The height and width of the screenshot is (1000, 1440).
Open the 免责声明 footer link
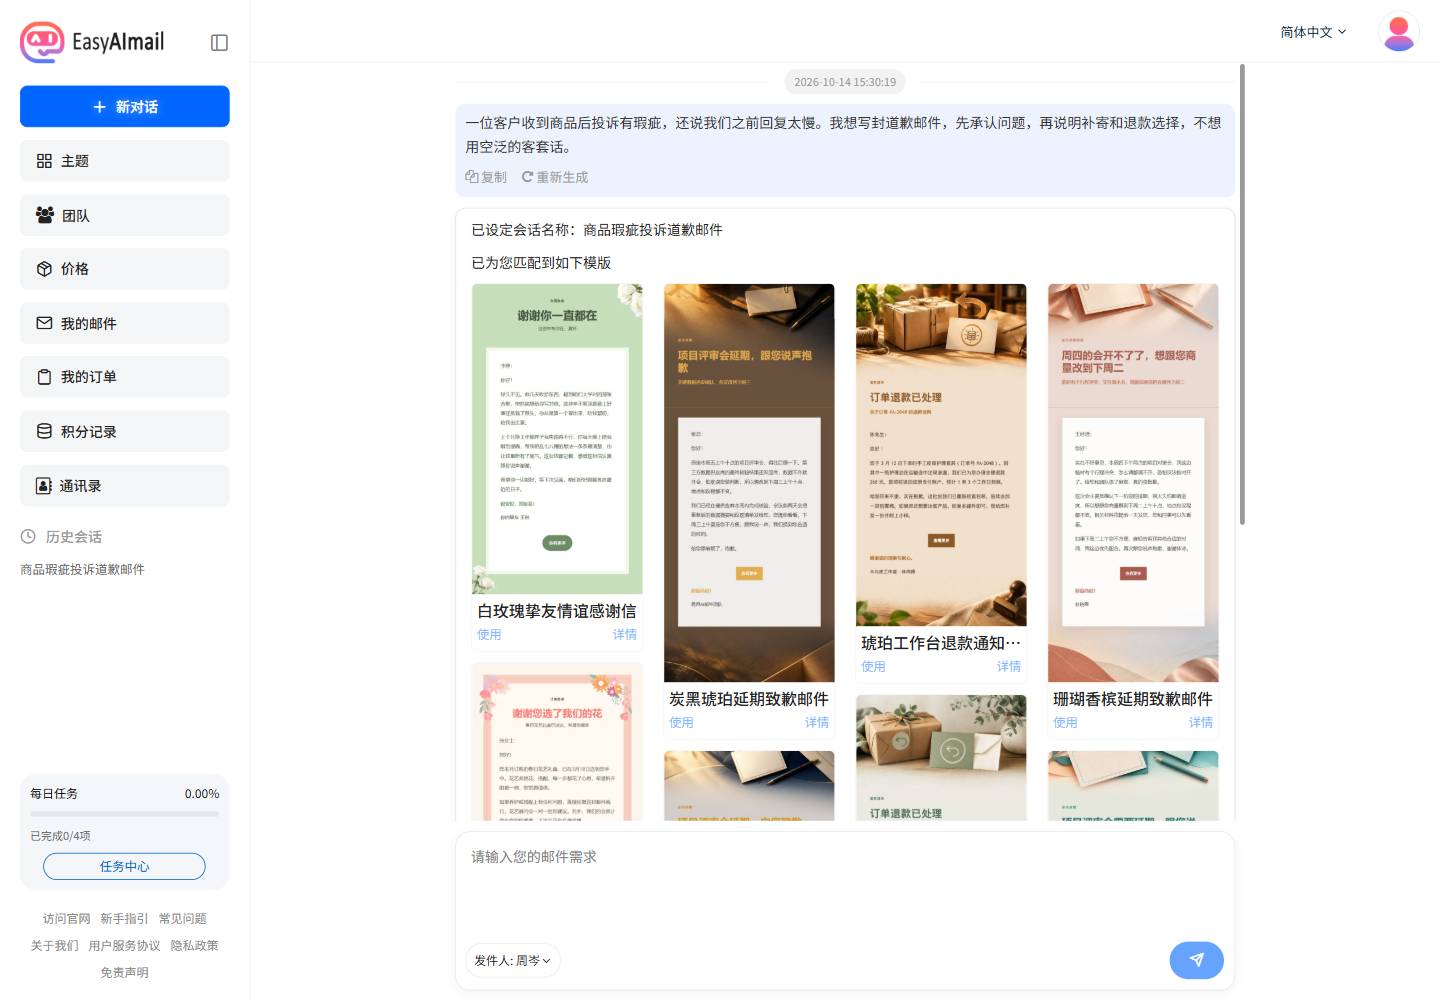124,972
